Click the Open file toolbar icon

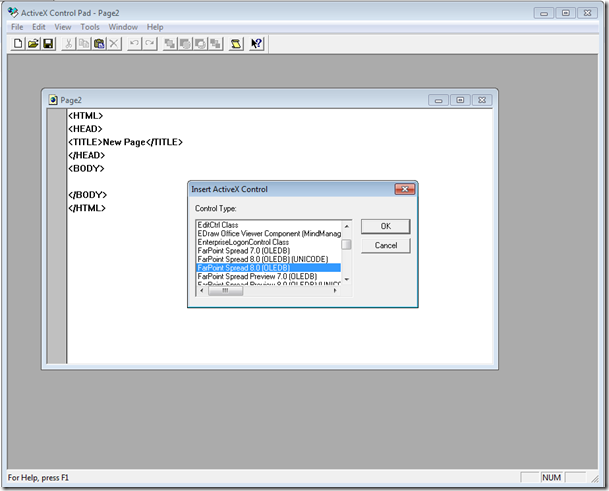pos(32,44)
